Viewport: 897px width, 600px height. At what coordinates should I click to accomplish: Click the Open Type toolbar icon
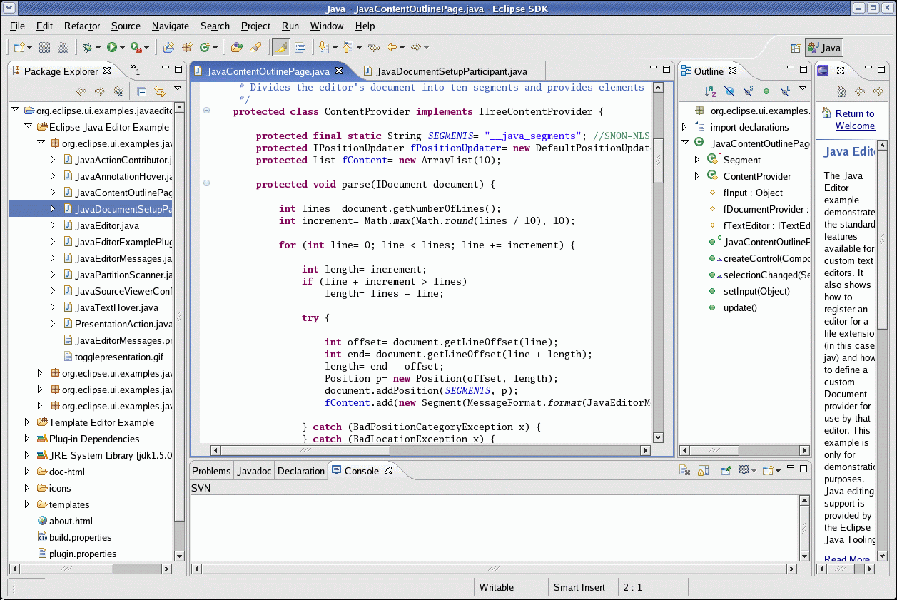(x=236, y=47)
